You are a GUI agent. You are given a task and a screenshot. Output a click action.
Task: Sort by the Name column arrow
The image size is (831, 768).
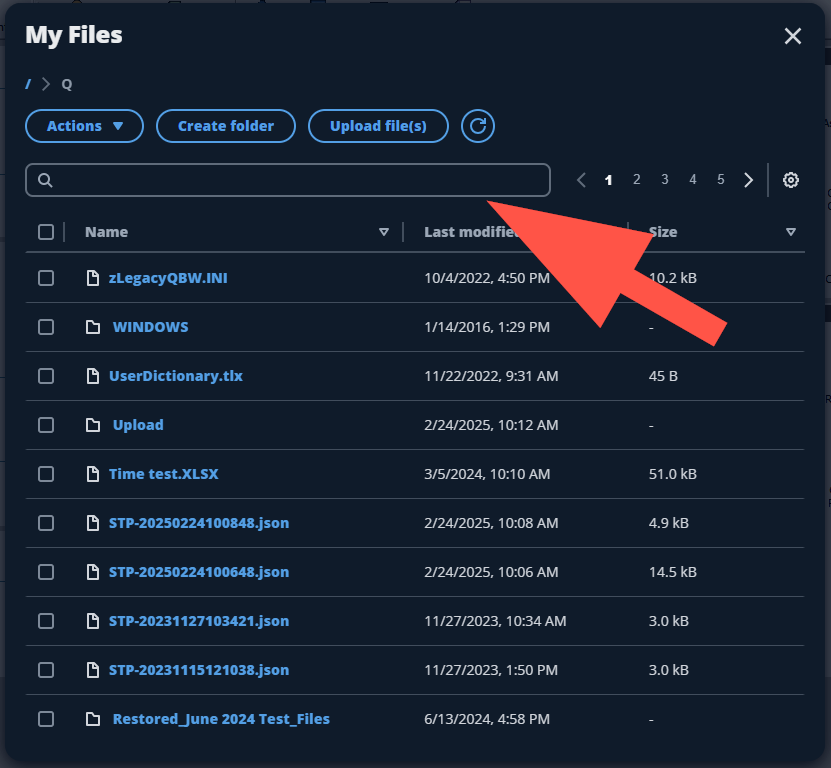click(x=384, y=232)
